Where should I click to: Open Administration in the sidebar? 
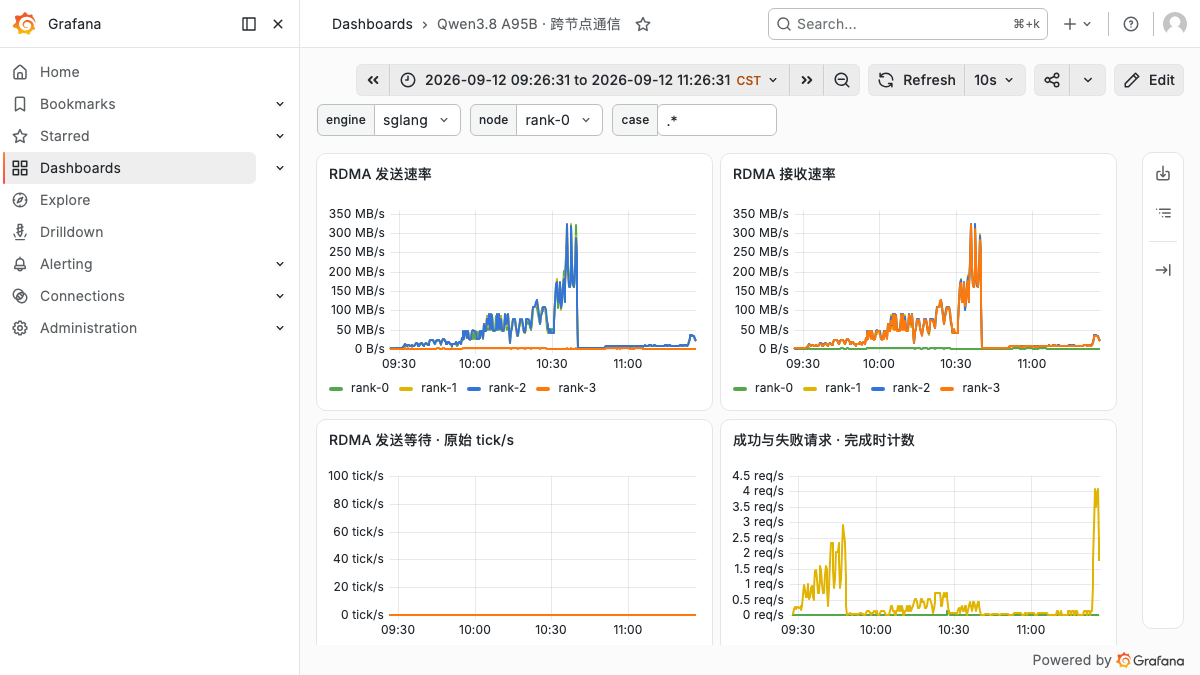[x=88, y=328]
